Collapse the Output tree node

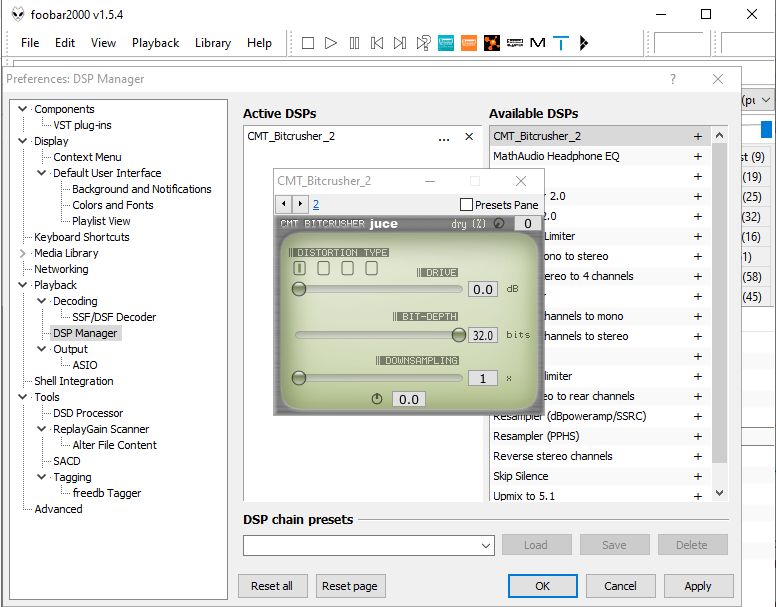tap(42, 349)
